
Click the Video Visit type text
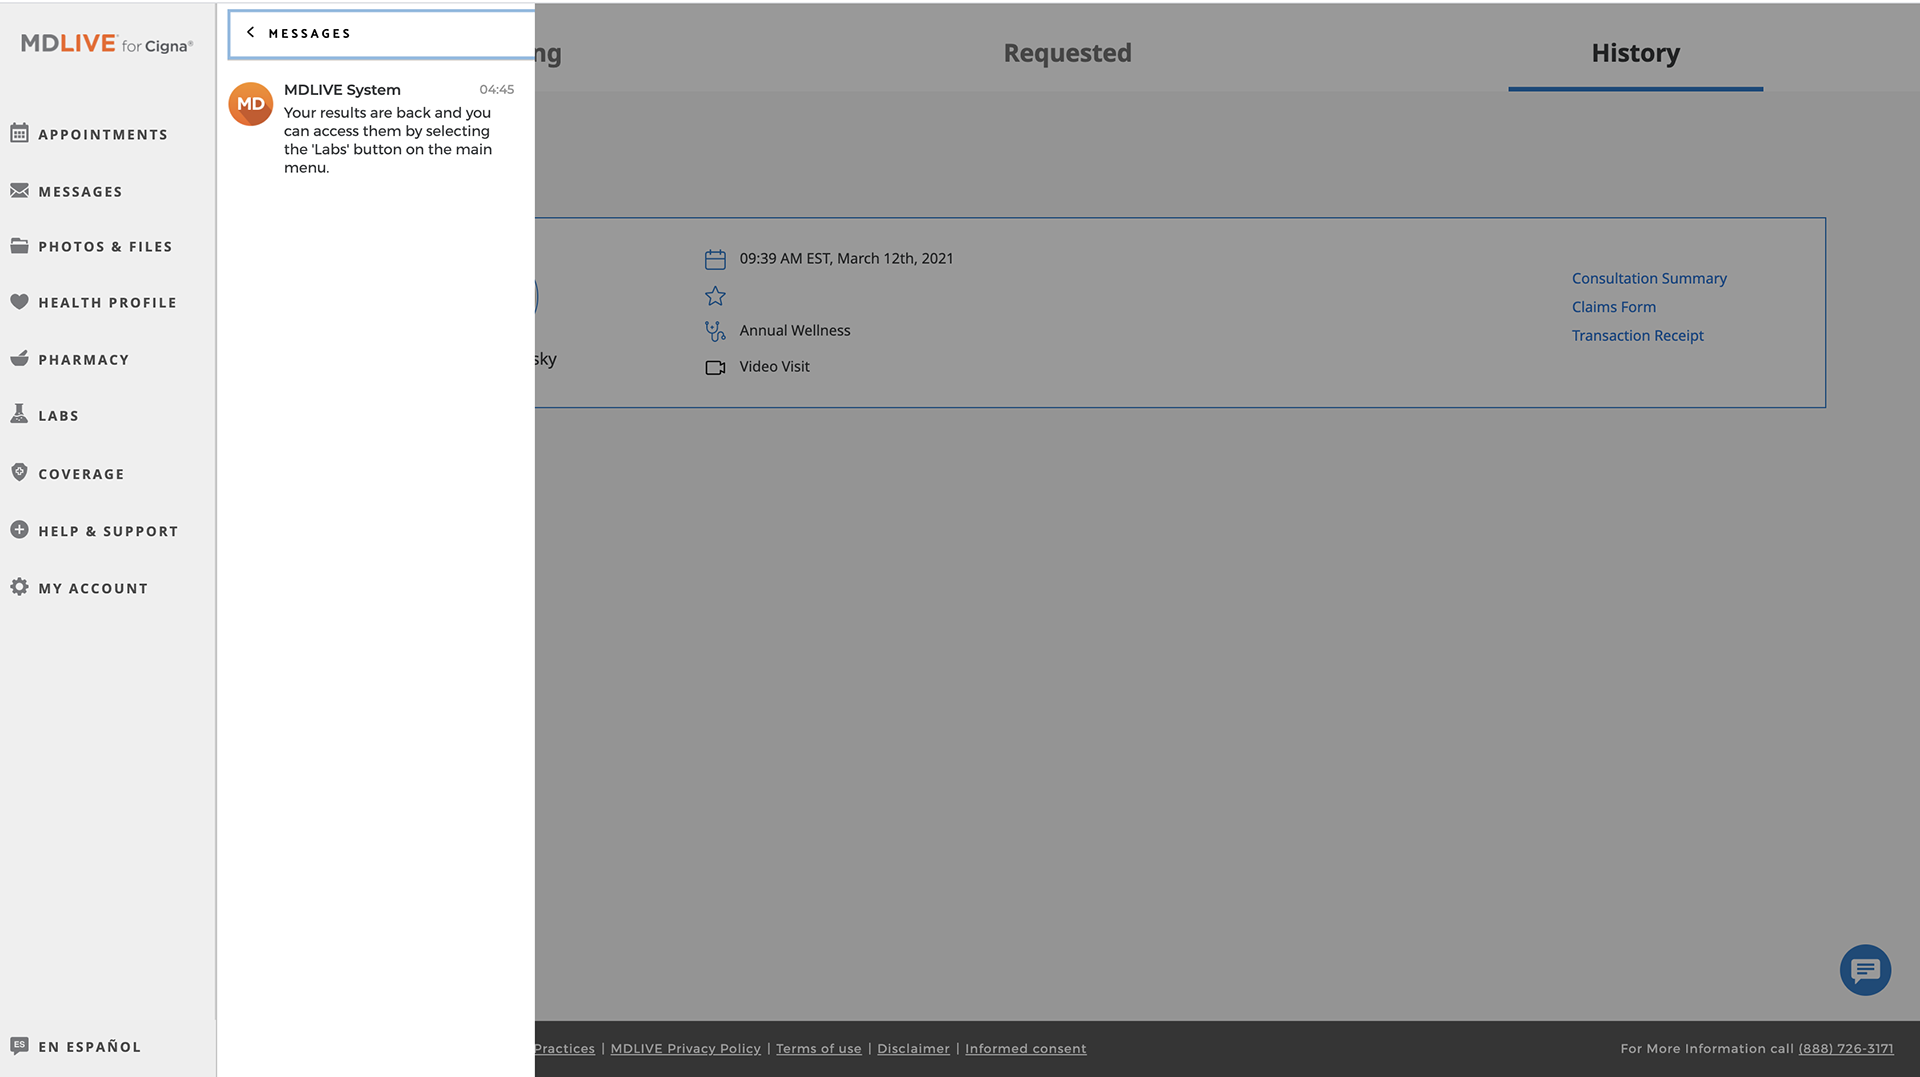click(774, 366)
